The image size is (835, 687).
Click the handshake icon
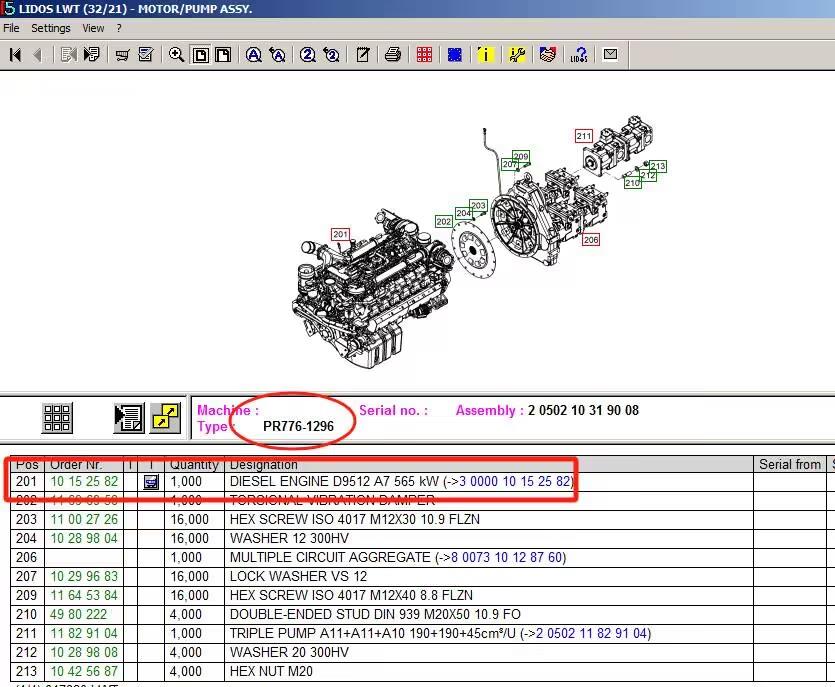click(x=547, y=54)
